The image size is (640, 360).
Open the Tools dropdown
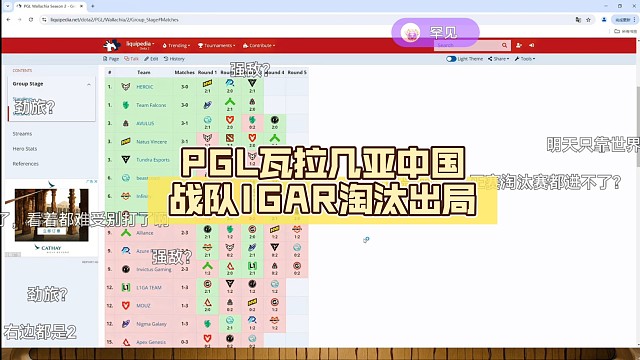coord(525,59)
